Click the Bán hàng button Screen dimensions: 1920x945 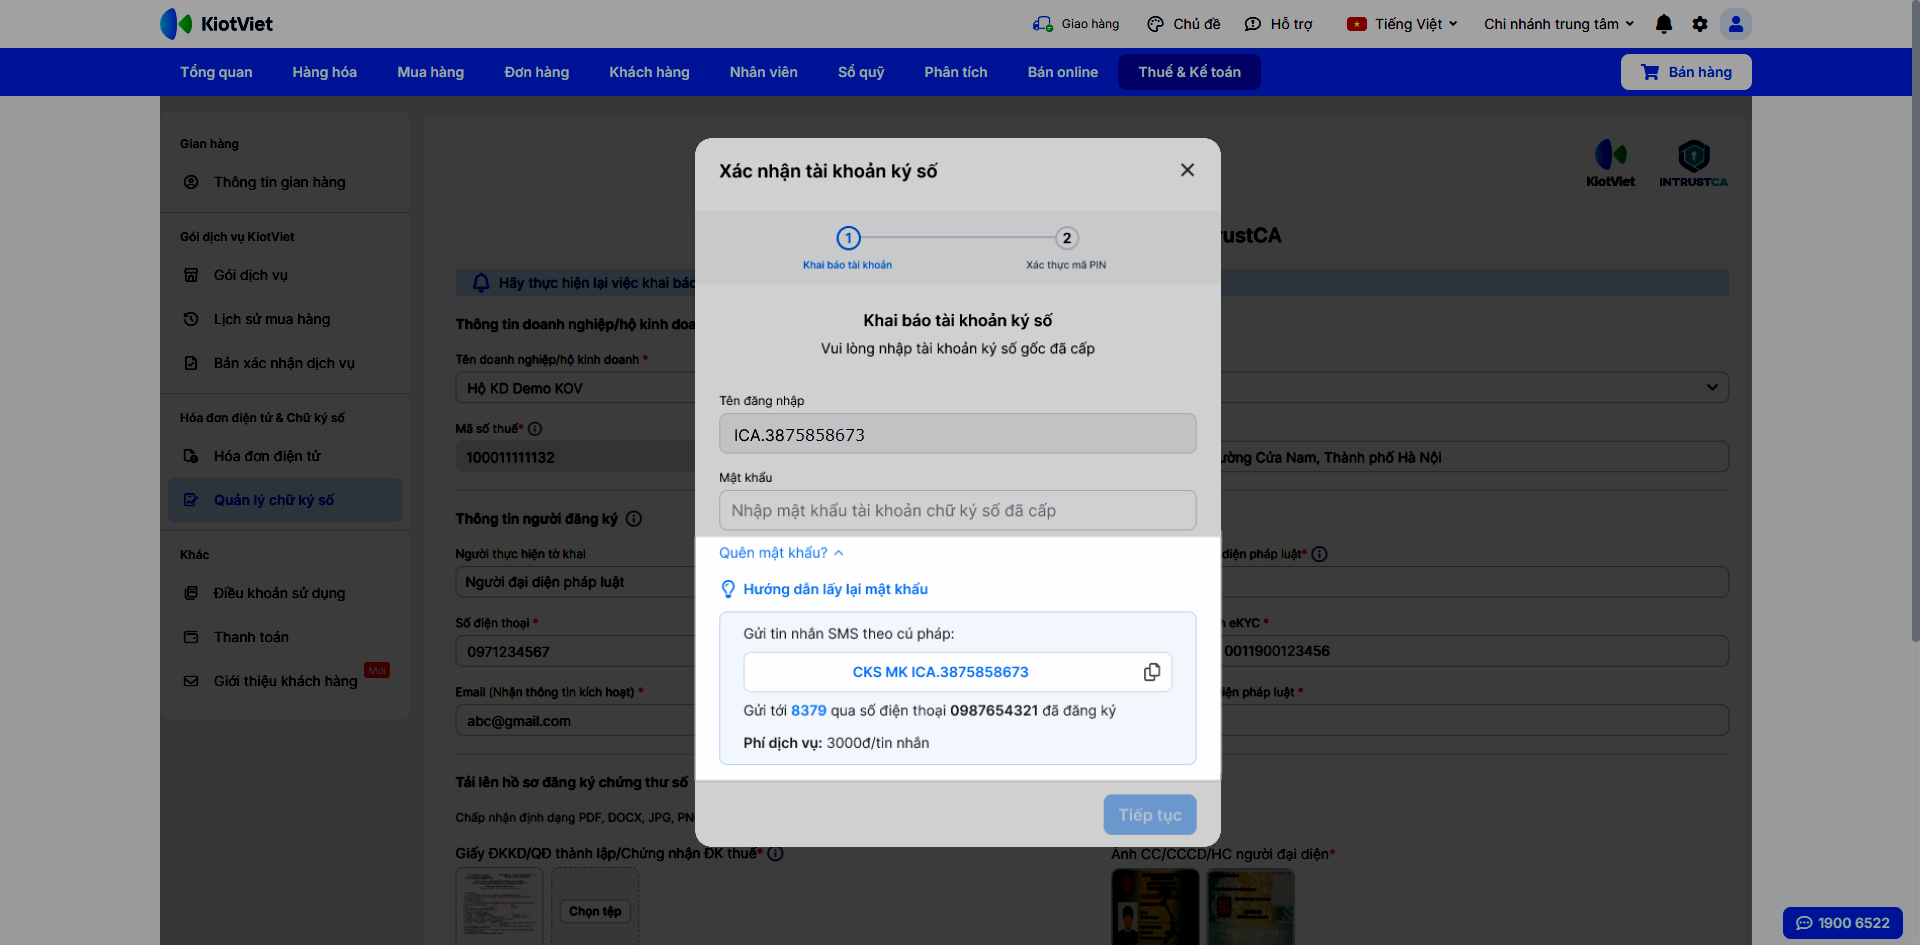click(1686, 72)
